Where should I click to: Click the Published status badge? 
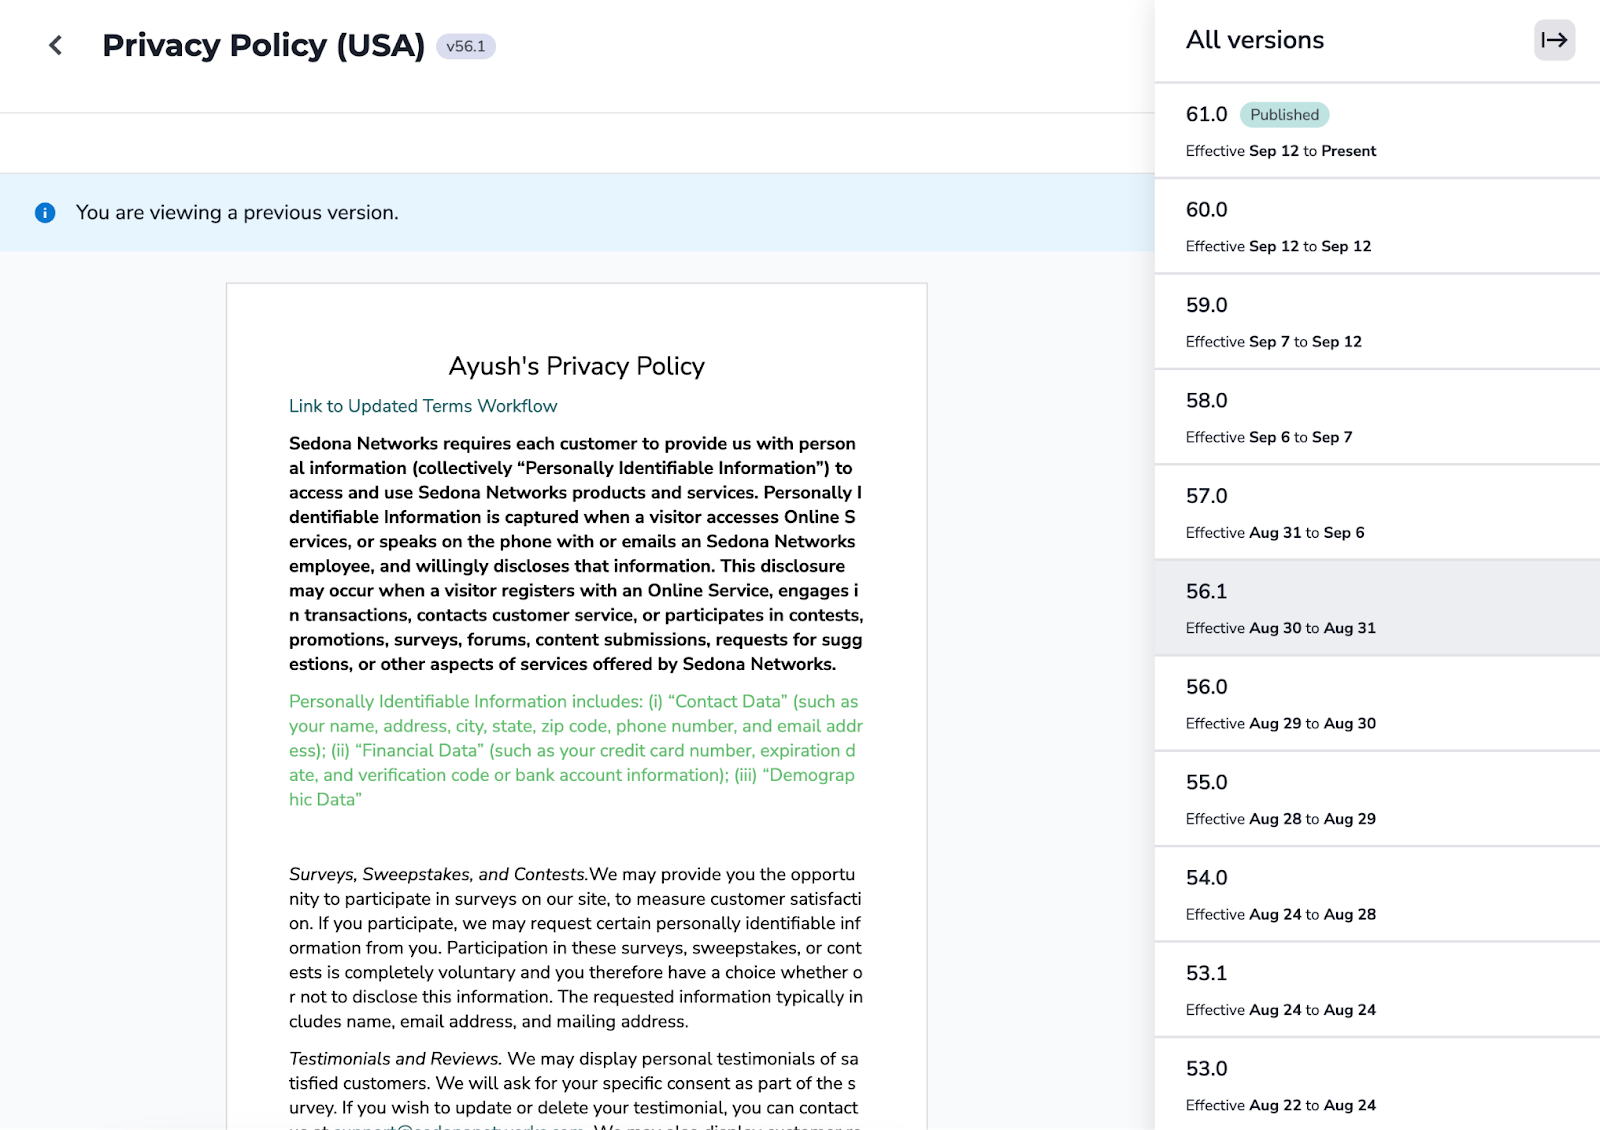[x=1284, y=115]
